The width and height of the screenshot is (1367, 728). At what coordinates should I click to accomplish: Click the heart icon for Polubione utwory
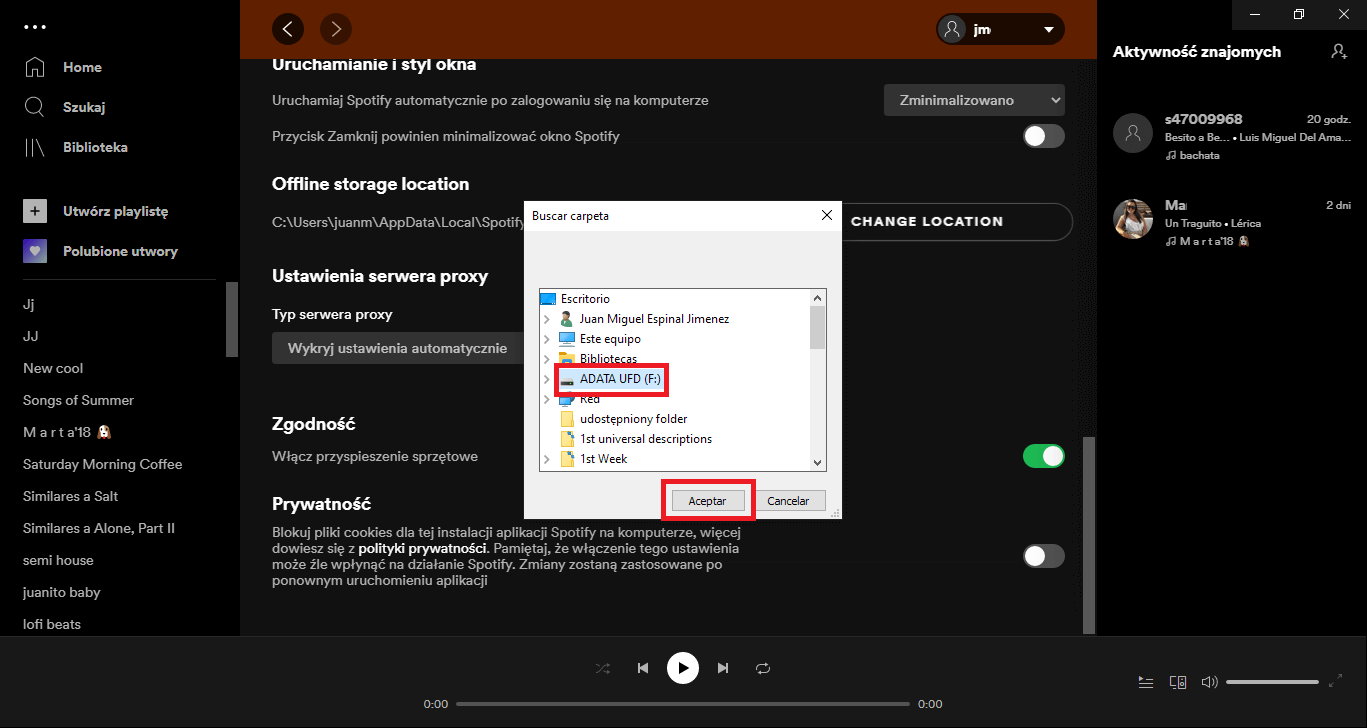tap(35, 251)
